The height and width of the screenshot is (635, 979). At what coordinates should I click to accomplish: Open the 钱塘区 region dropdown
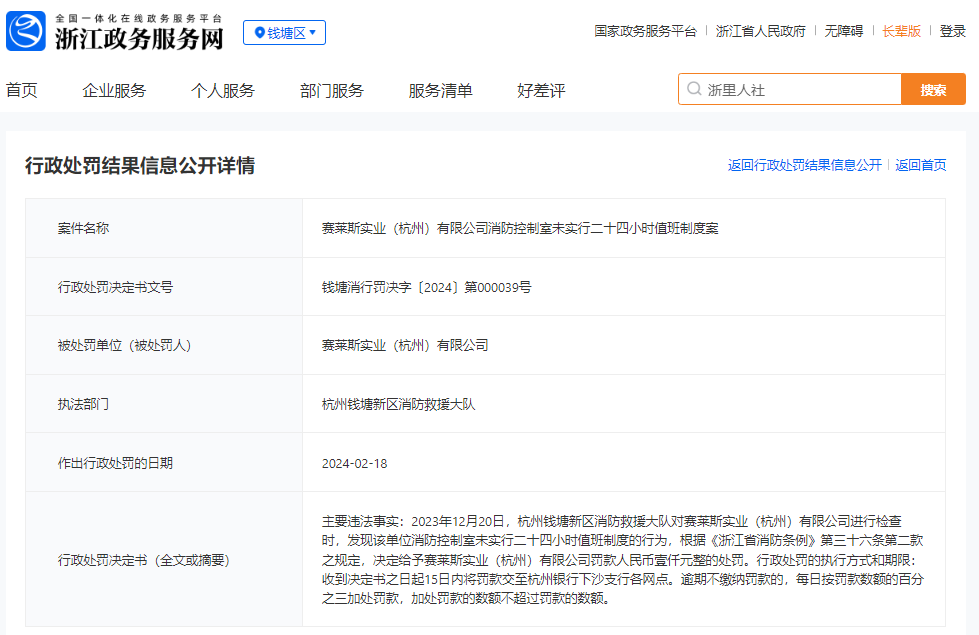pos(284,32)
